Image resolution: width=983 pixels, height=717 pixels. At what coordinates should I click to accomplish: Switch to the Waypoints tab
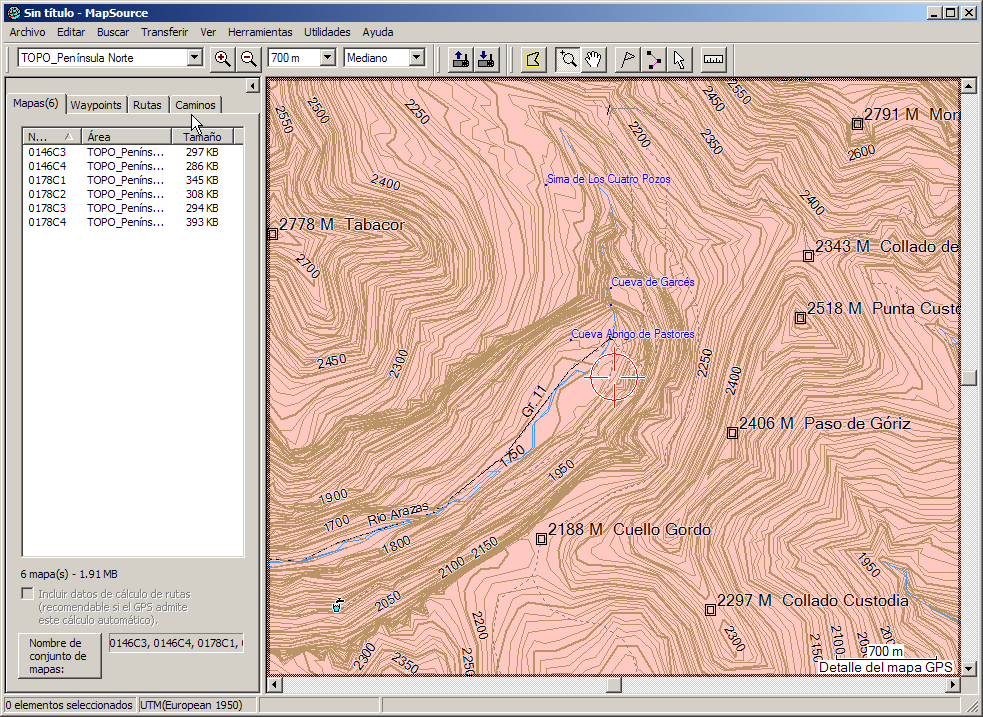pos(96,105)
